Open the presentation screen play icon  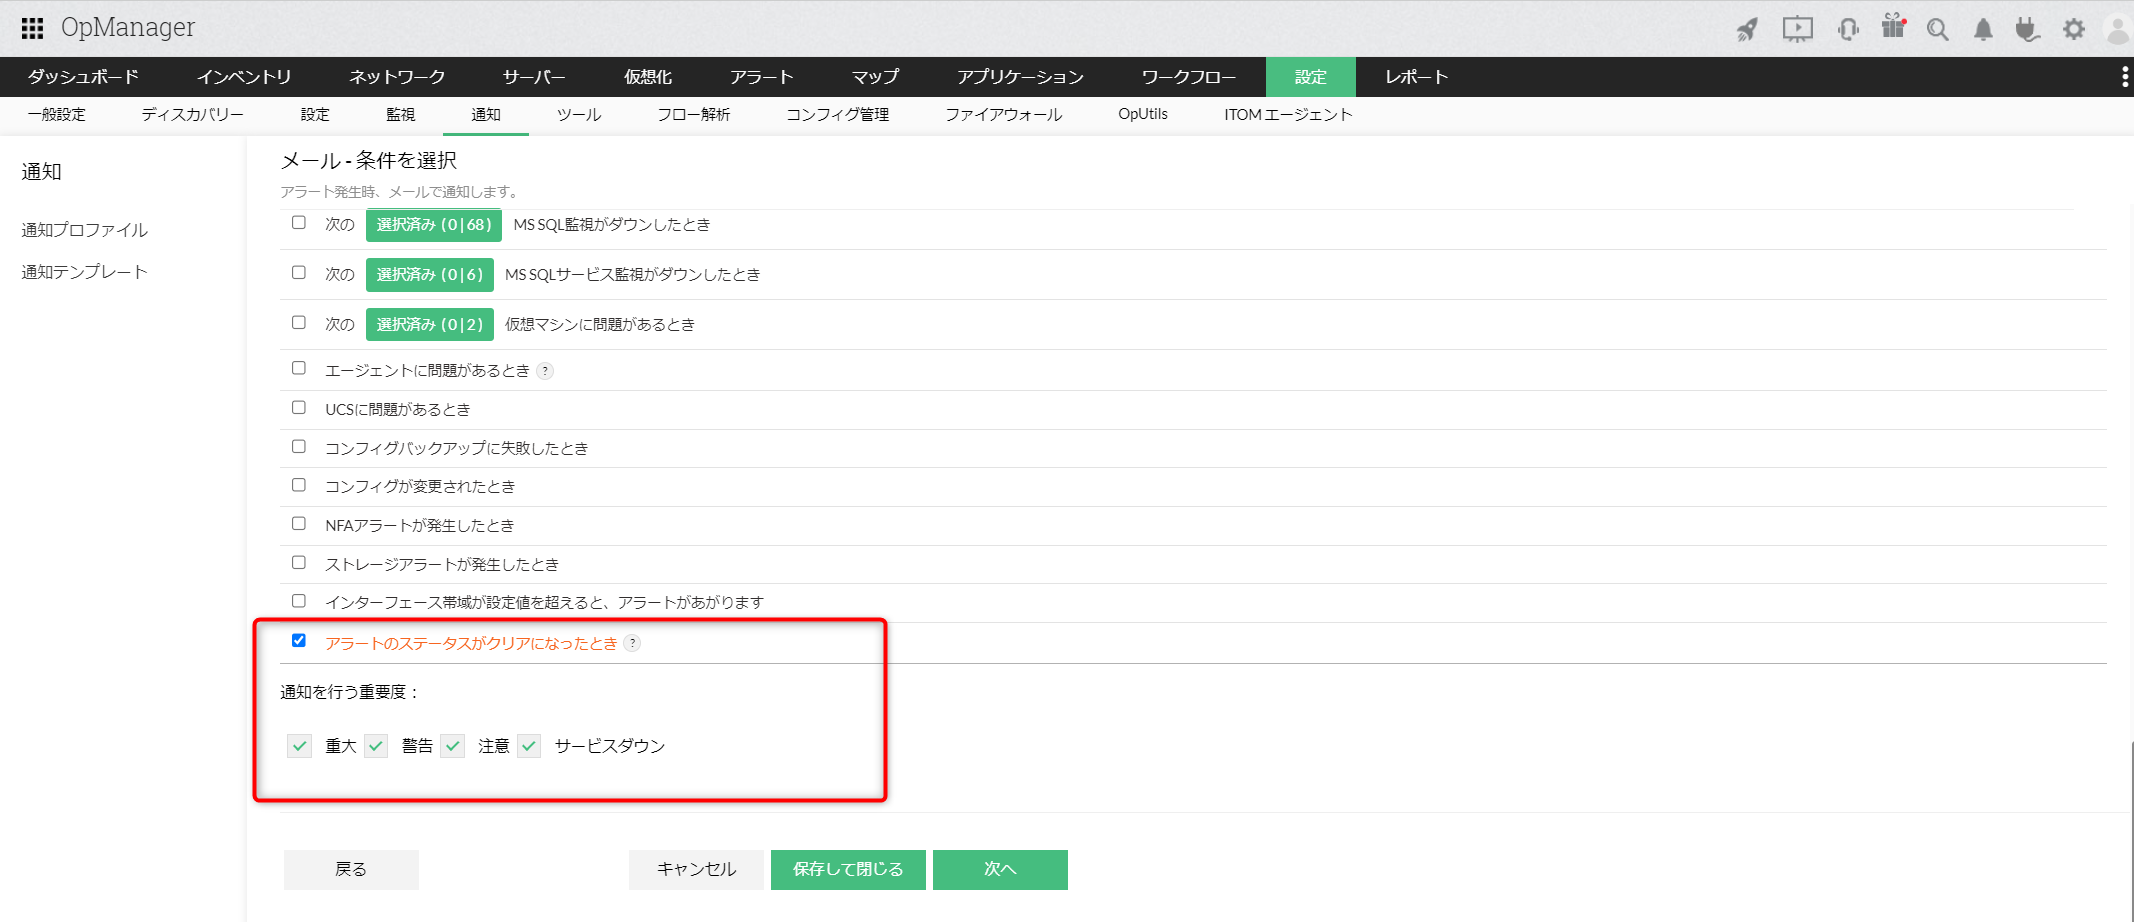pyautogui.click(x=1797, y=29)
